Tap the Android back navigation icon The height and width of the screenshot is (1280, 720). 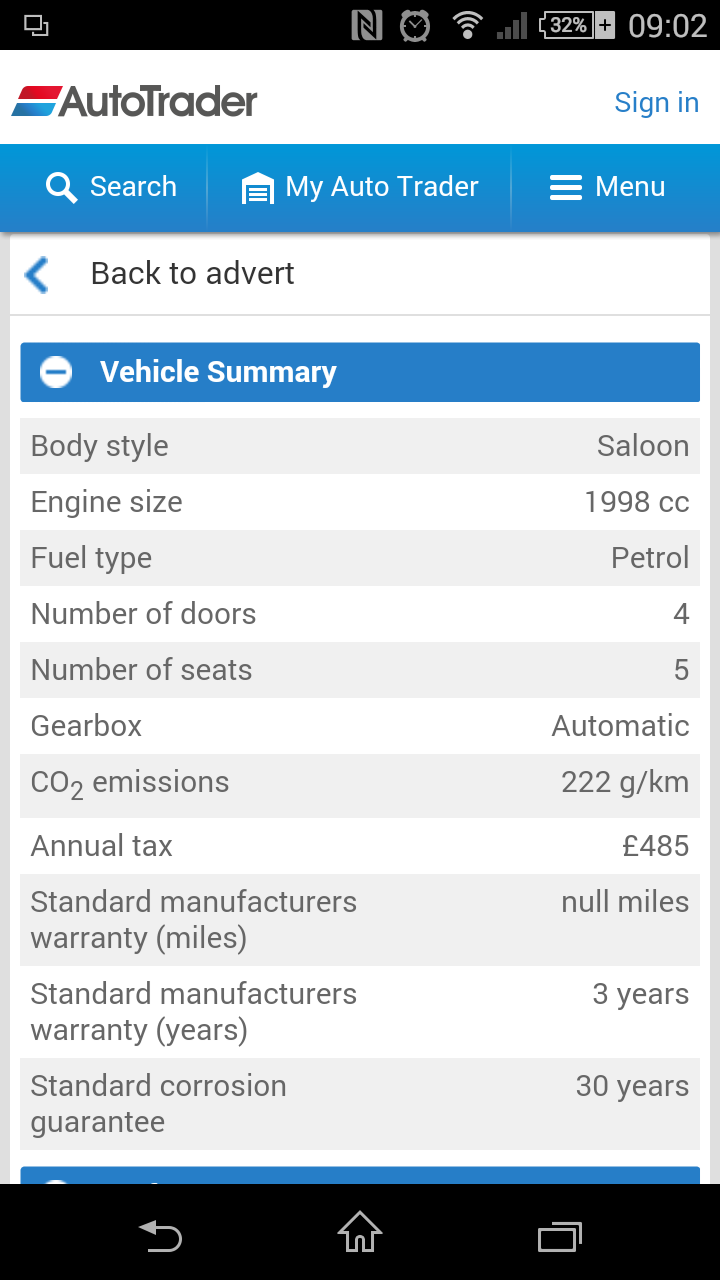point(160,1234)
